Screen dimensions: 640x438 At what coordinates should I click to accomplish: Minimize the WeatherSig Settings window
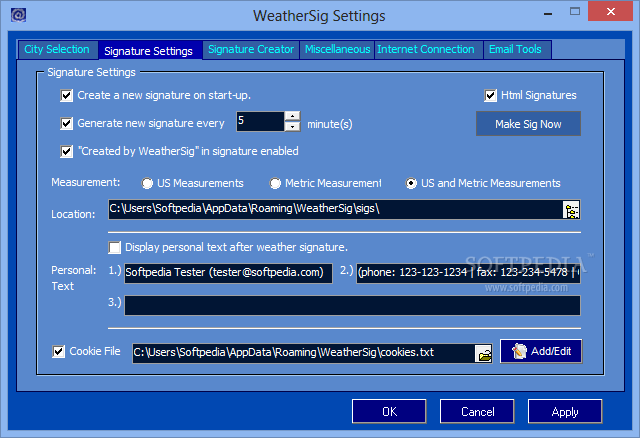click(x=548, y=14)
